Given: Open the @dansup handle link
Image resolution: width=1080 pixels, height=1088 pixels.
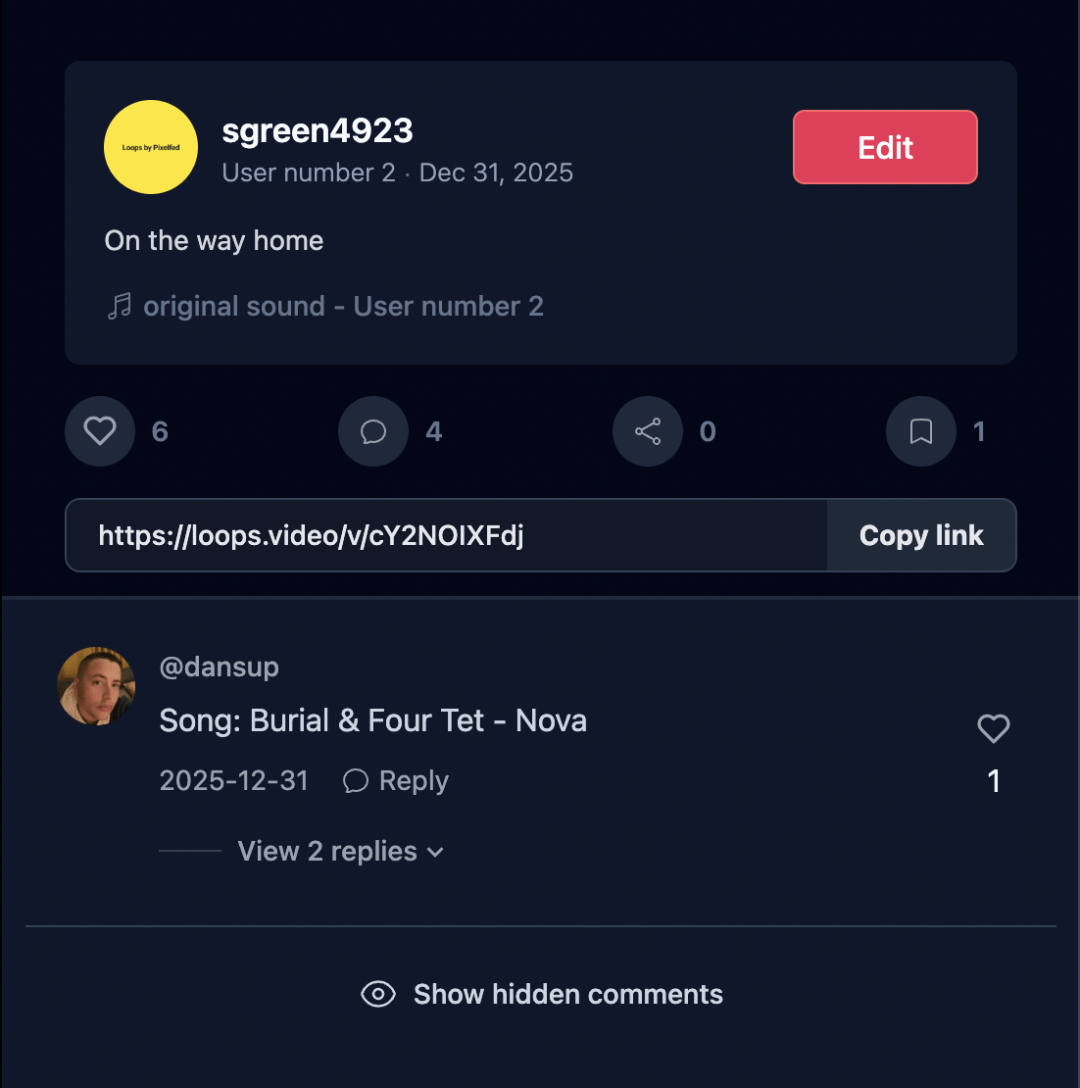Looking at the screenshot, I should click(219, 667).
